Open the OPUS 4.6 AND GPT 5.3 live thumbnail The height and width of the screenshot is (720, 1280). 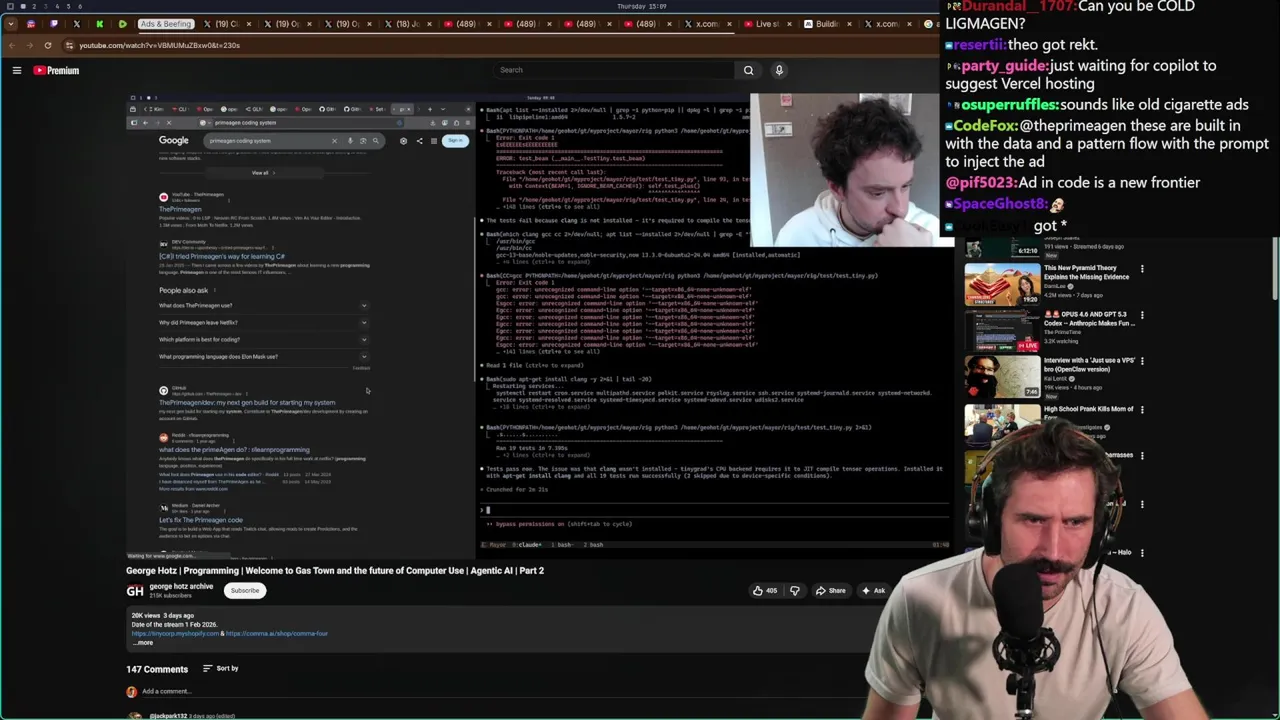[x=1002, y=330]
